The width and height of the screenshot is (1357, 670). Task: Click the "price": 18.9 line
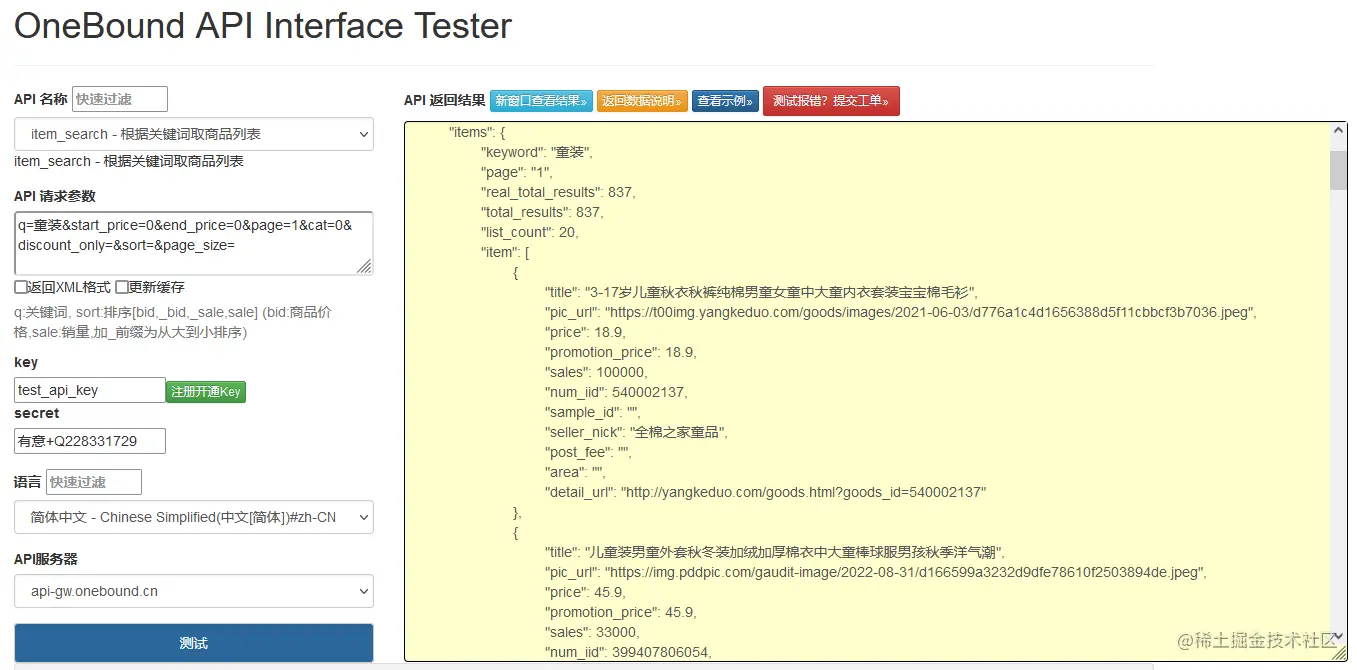[585, 332]
